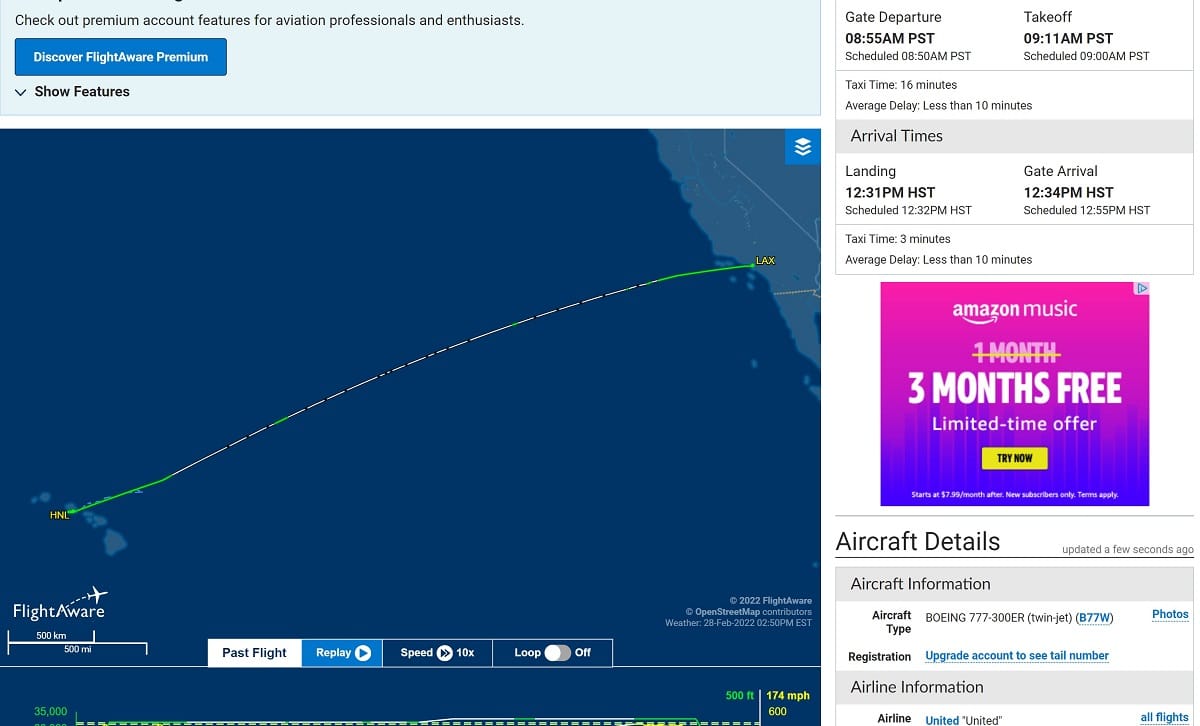This screenshot has width=1200, height=726.
Task: Open the aircraft Photos link
Action: [1170, 615]
